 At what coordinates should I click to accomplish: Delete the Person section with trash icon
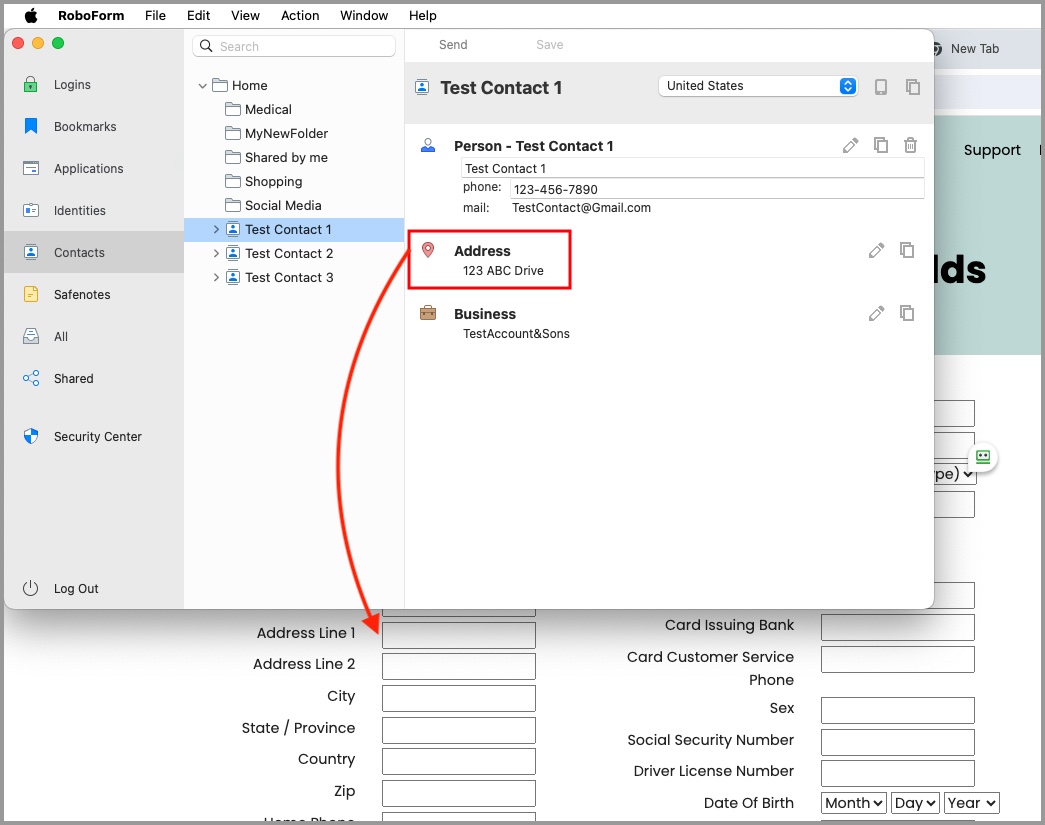(910, 145)
